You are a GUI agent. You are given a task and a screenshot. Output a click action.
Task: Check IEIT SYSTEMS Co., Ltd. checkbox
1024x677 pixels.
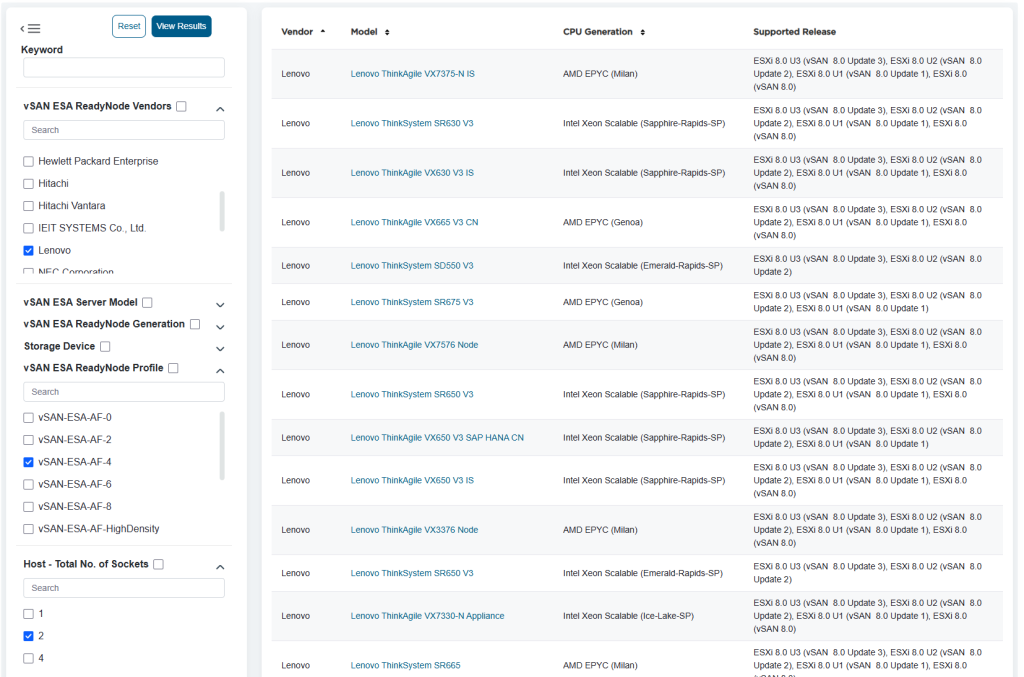pos(28,228)
